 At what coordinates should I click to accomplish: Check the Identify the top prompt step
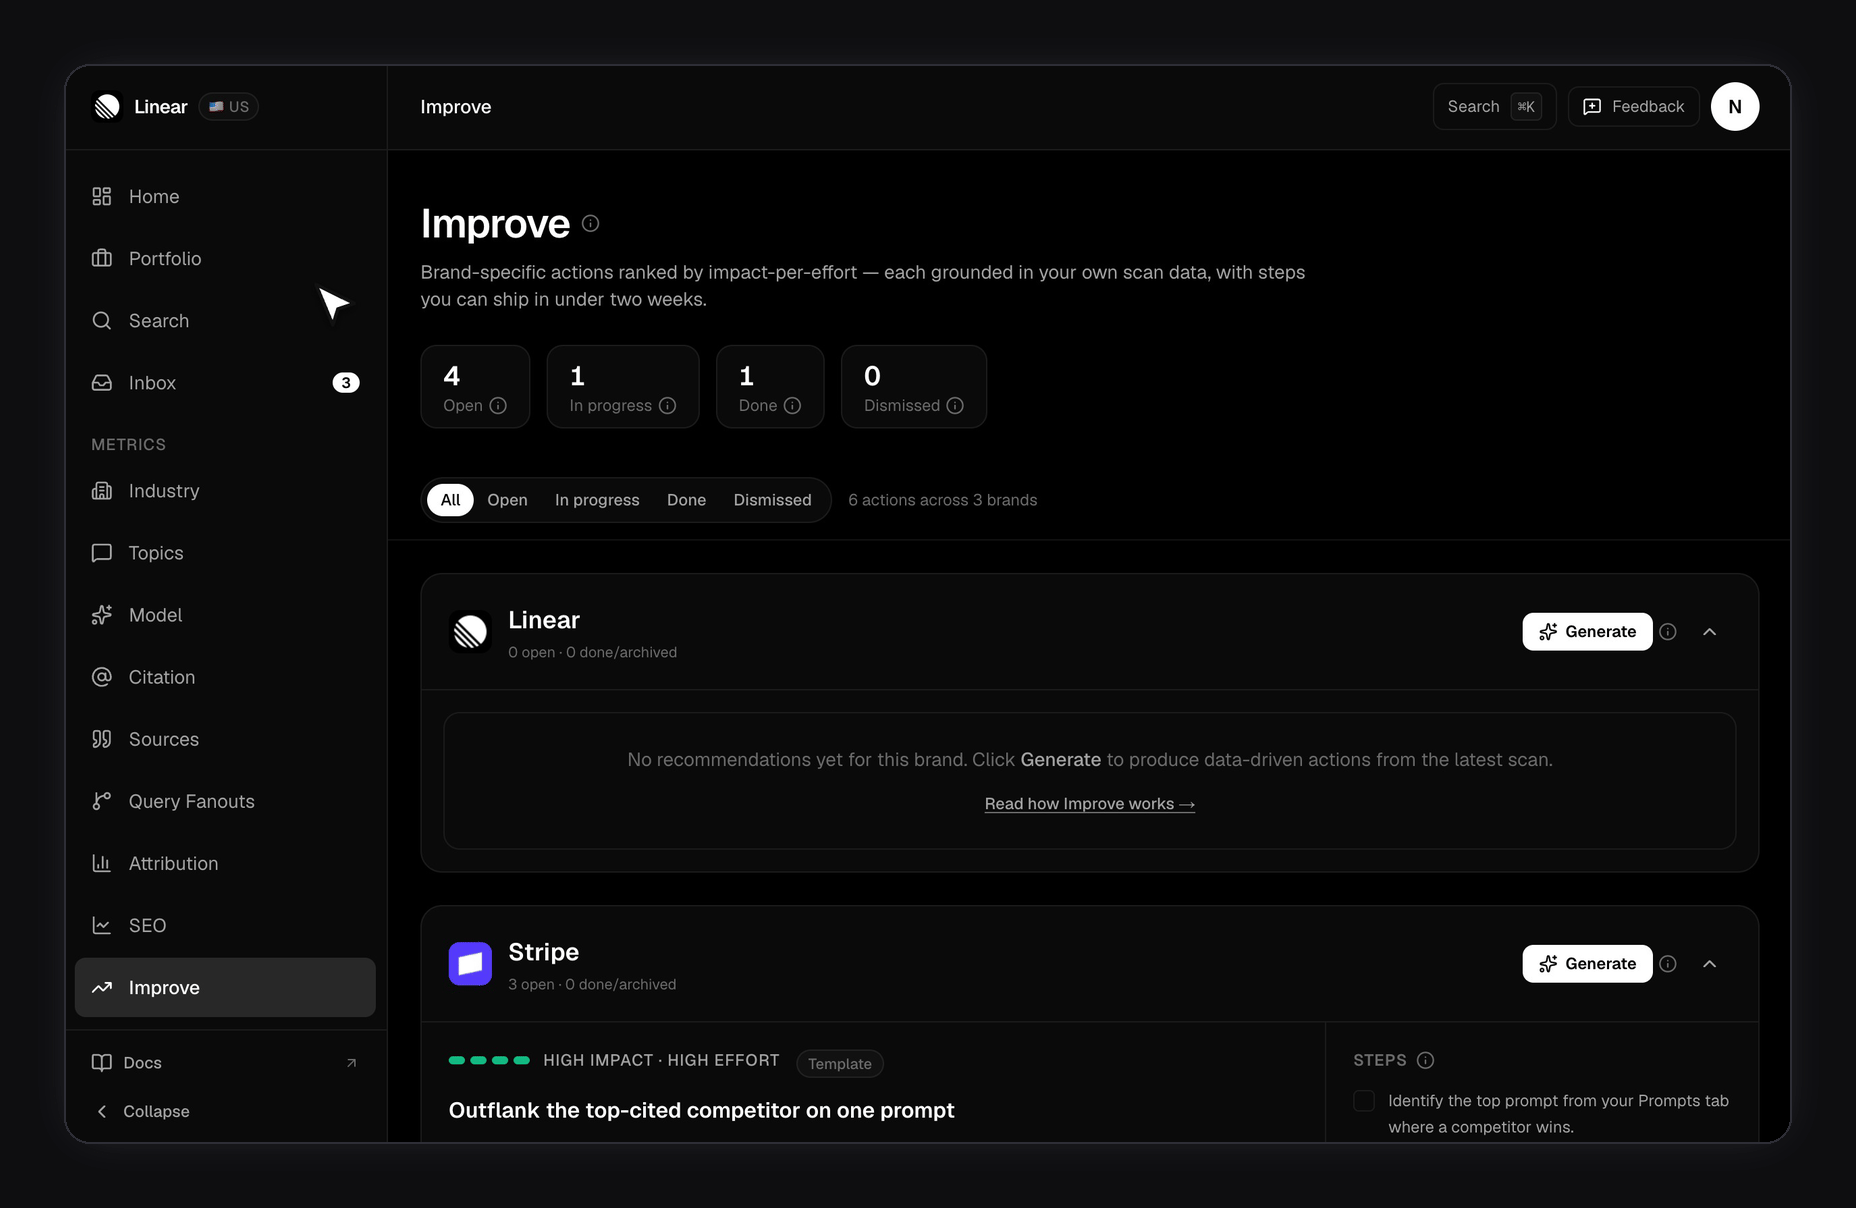(1364, 1101)
